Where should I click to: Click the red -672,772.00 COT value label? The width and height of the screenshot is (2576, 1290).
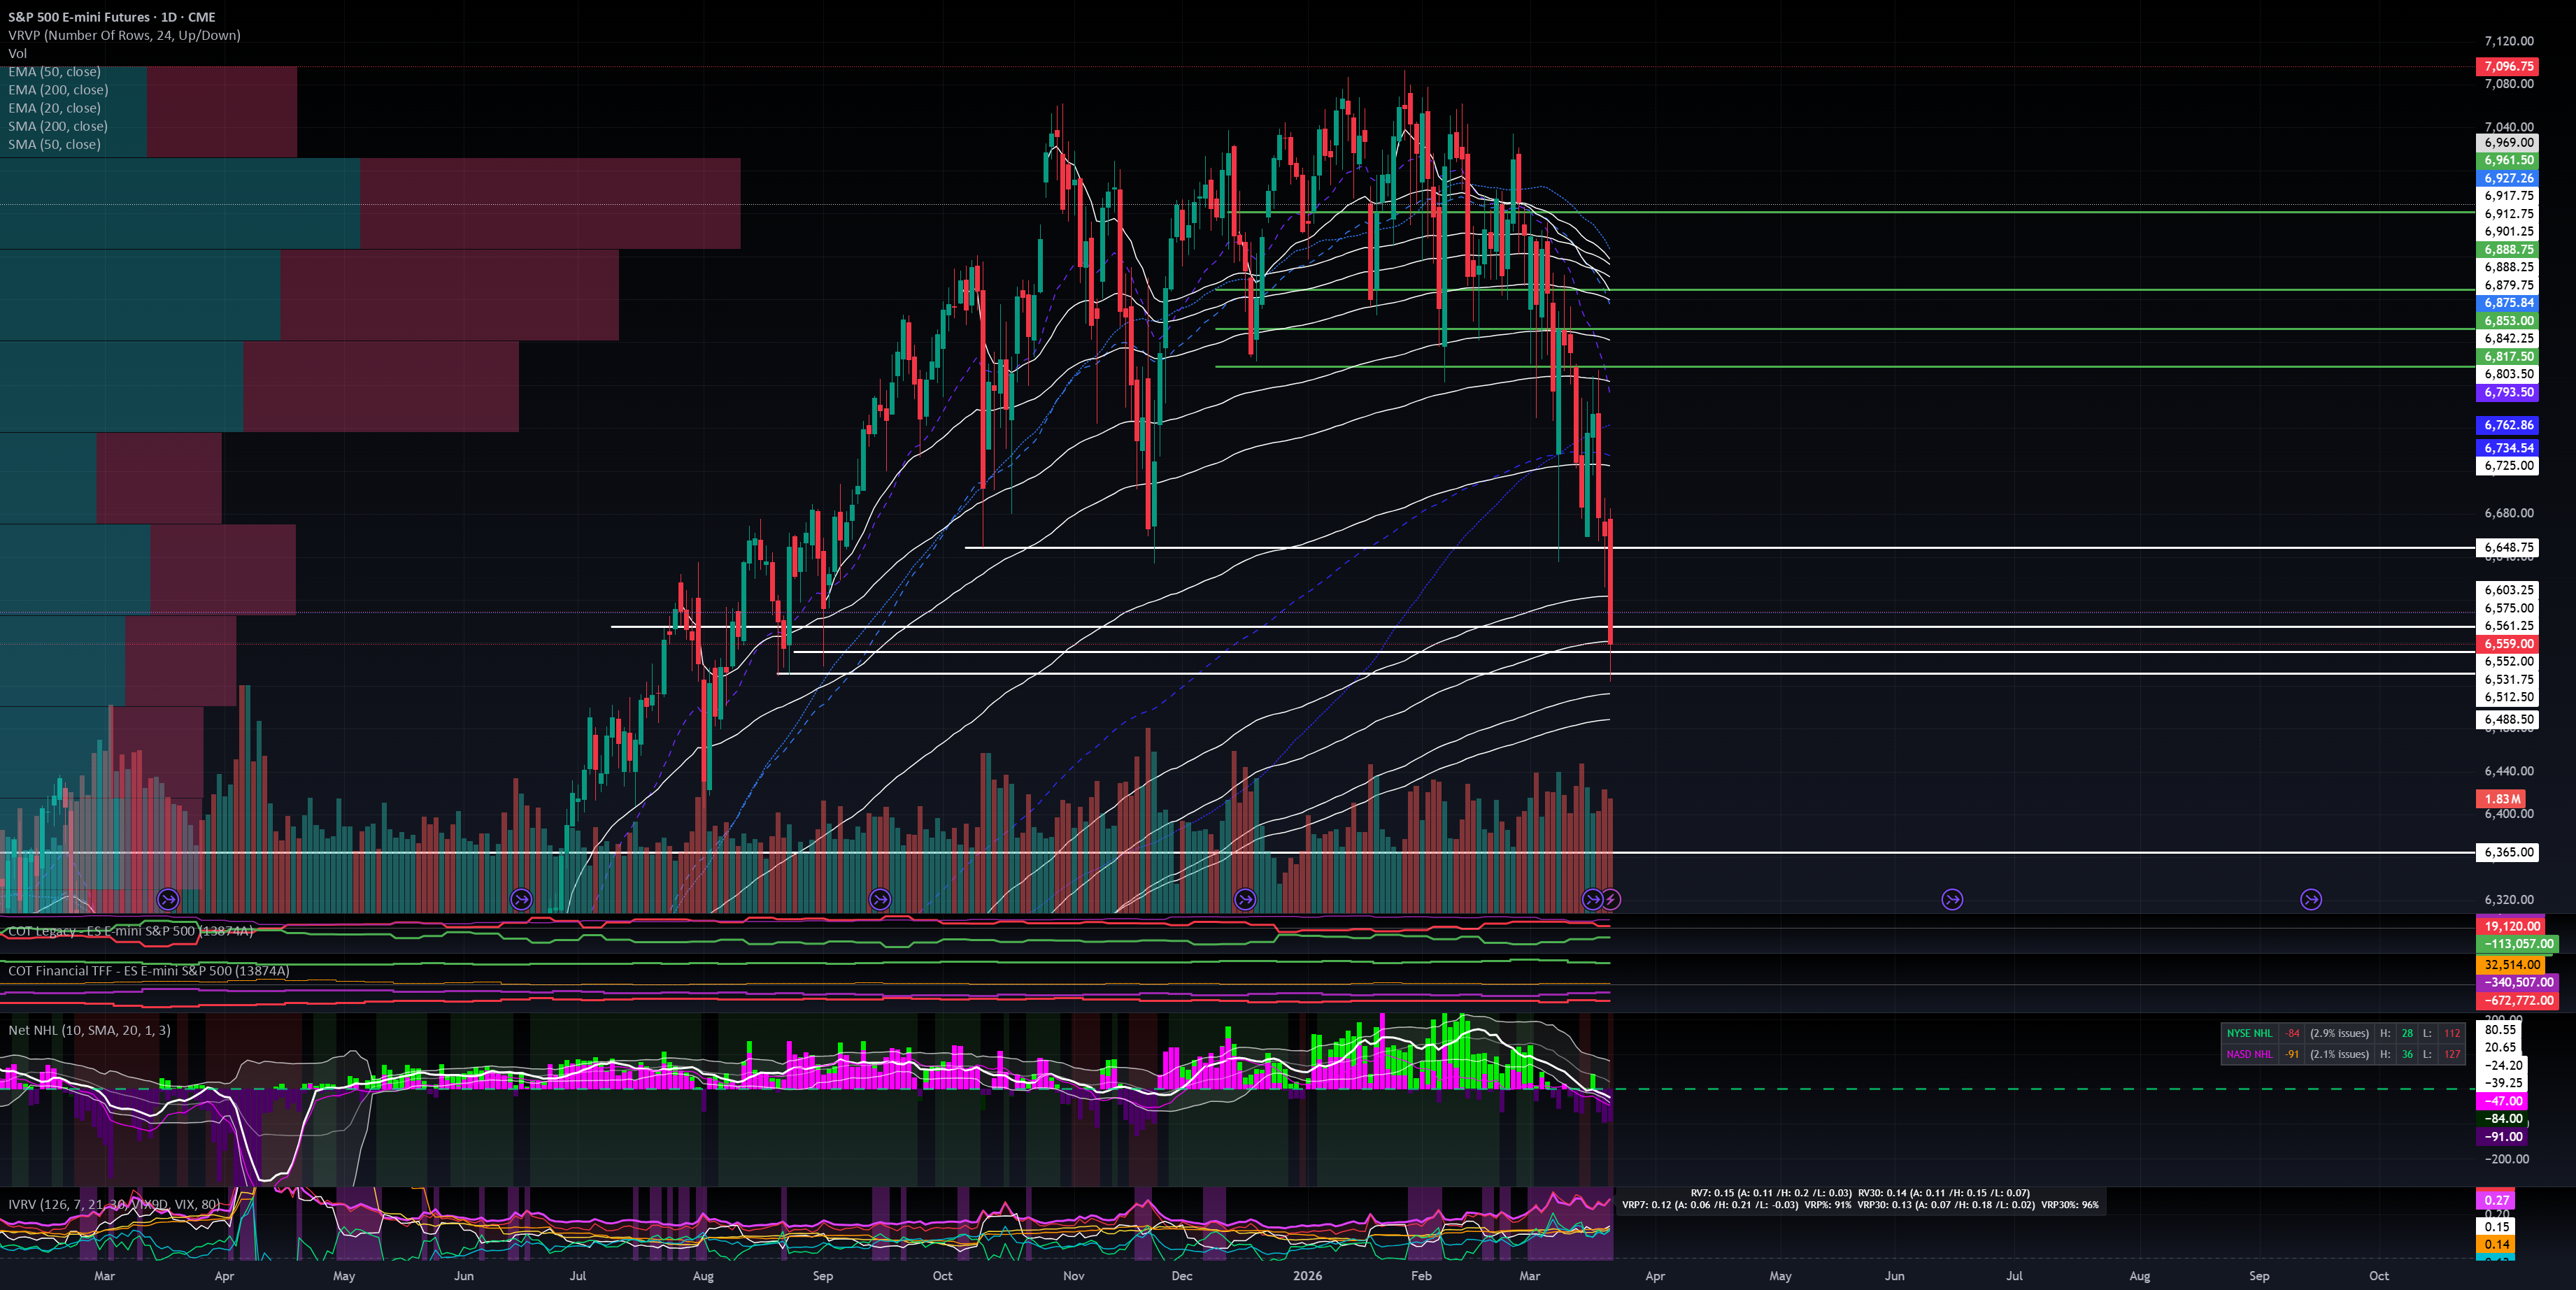pyautogui.click(x=2518, y=1000)
